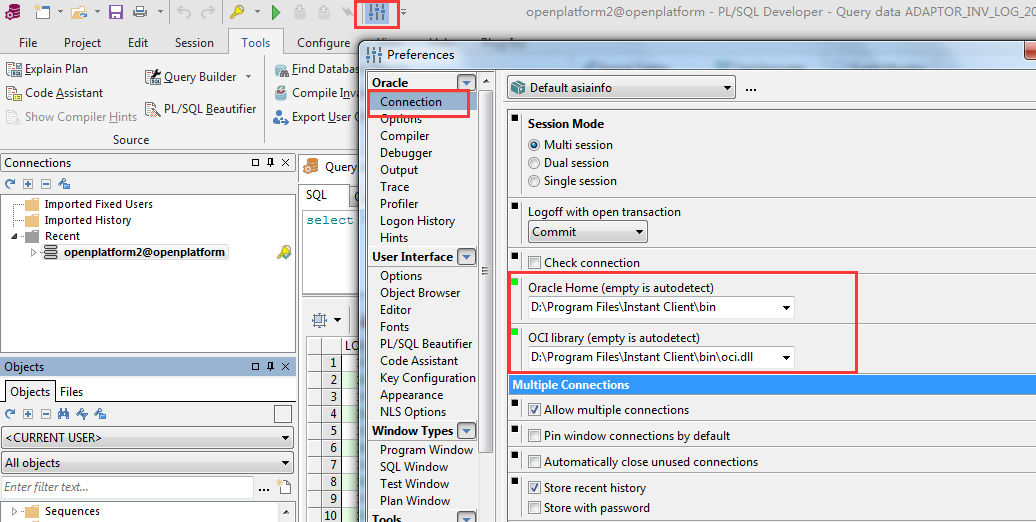
Task: Open Preferences via the sliders toolbar icon
Action: 377,13
